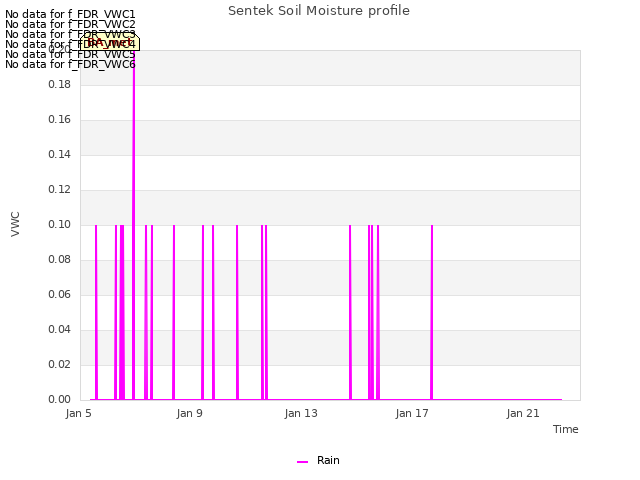Click the 'Jan 17' x-axis tick label
The width and height of the screenshot is (640, 480).
tap(412, 413)
